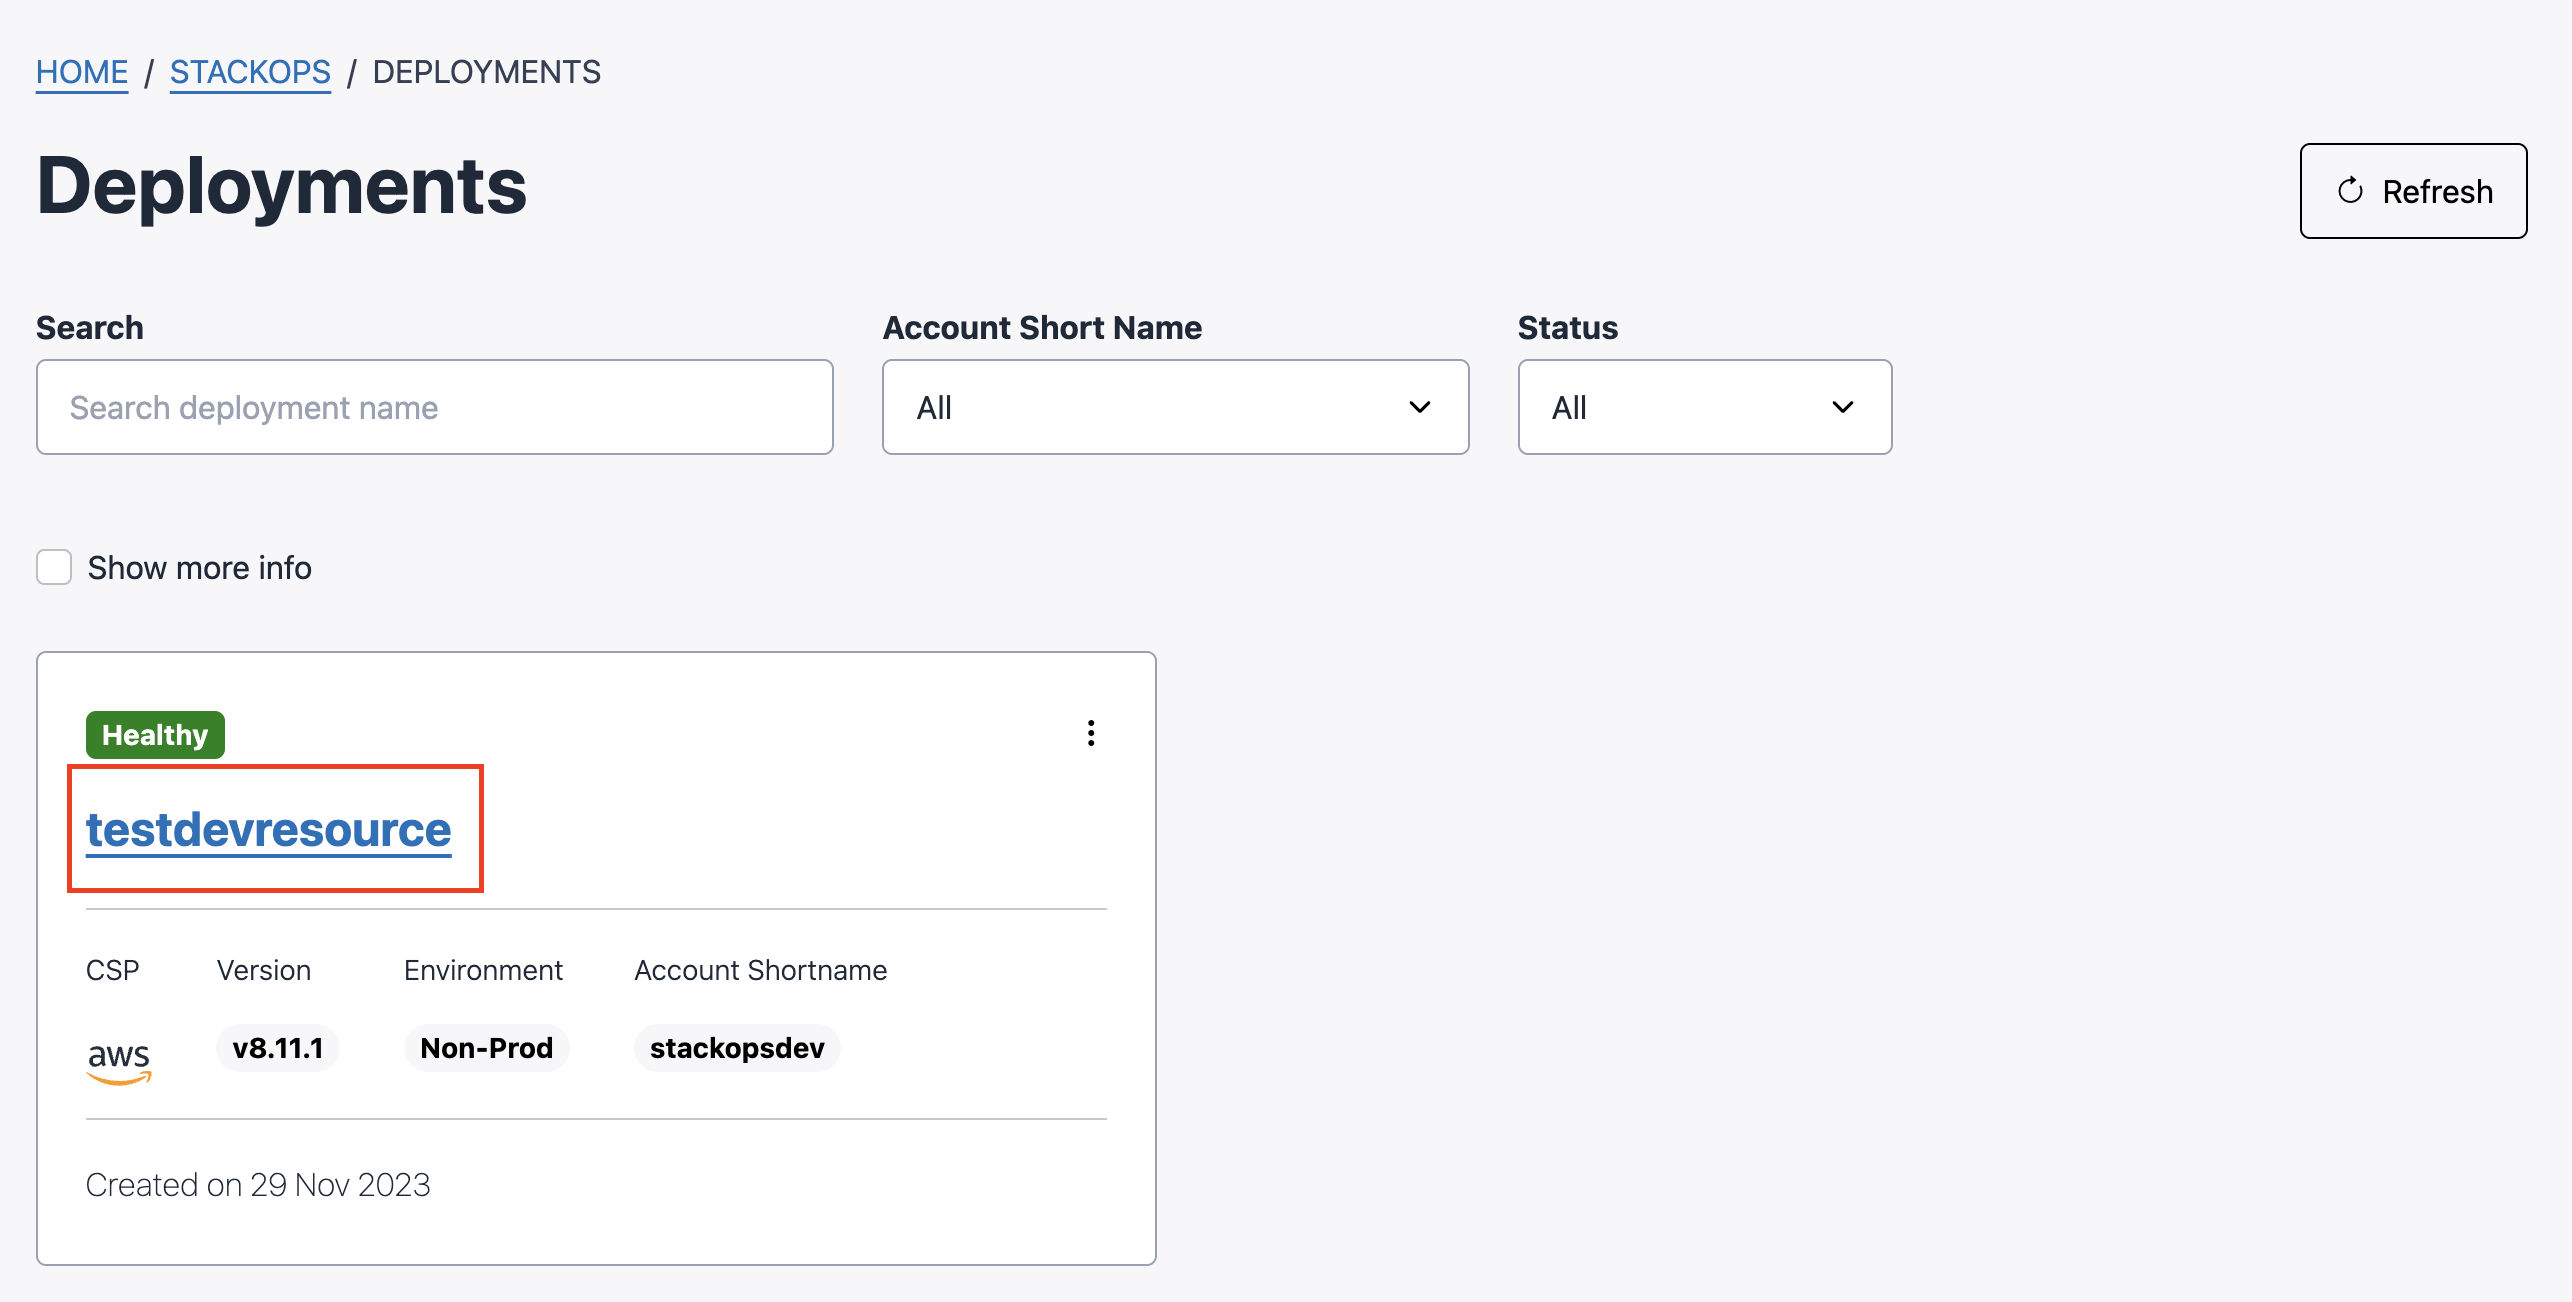The width and height of the screenshot is (2572, 1302).
Task: Click the refresh circular arrow icon
Action: 2350,191
